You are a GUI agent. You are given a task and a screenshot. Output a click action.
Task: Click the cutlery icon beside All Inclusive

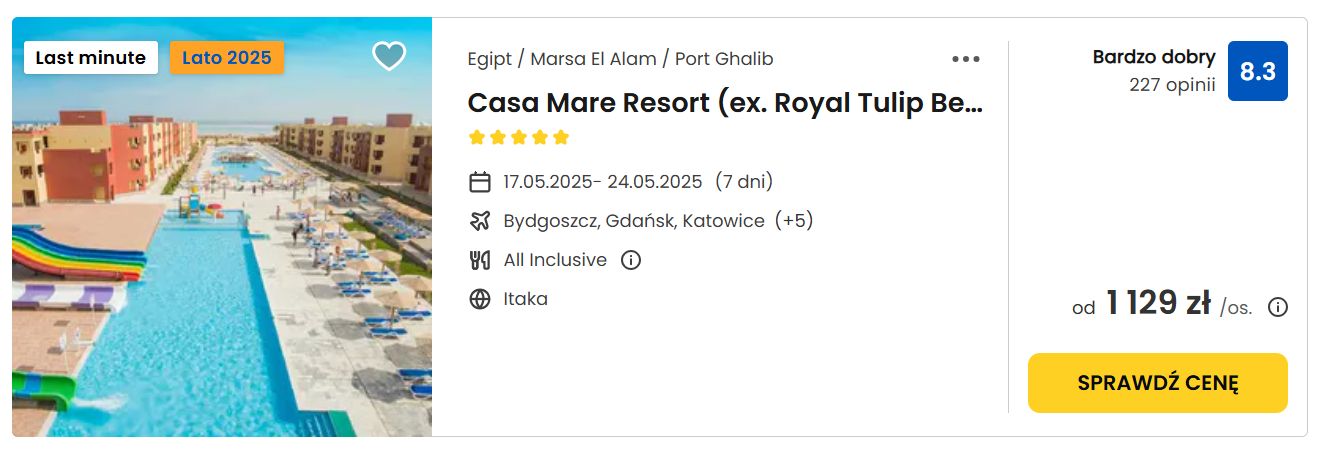click(x=480, y=260)
